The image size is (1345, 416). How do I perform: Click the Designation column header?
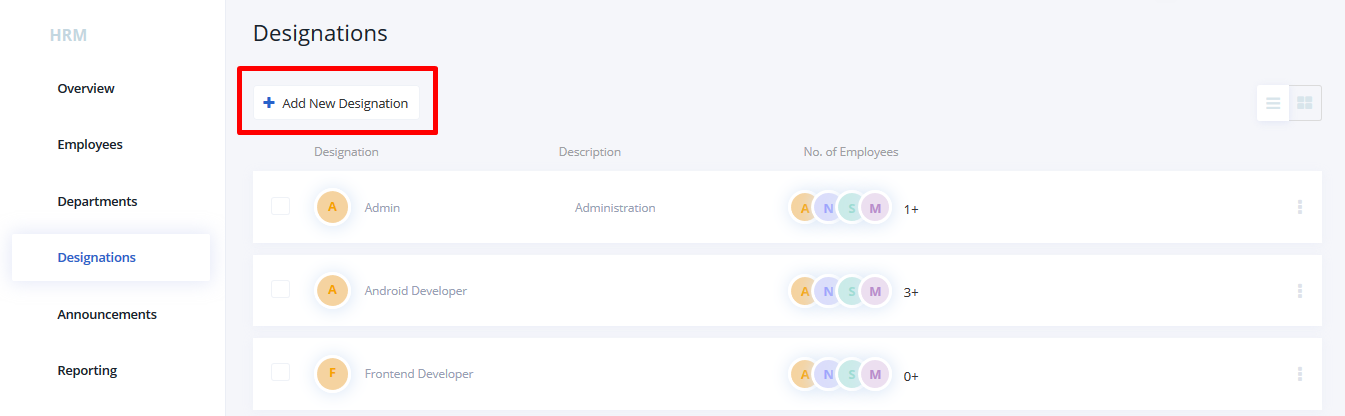346,152
